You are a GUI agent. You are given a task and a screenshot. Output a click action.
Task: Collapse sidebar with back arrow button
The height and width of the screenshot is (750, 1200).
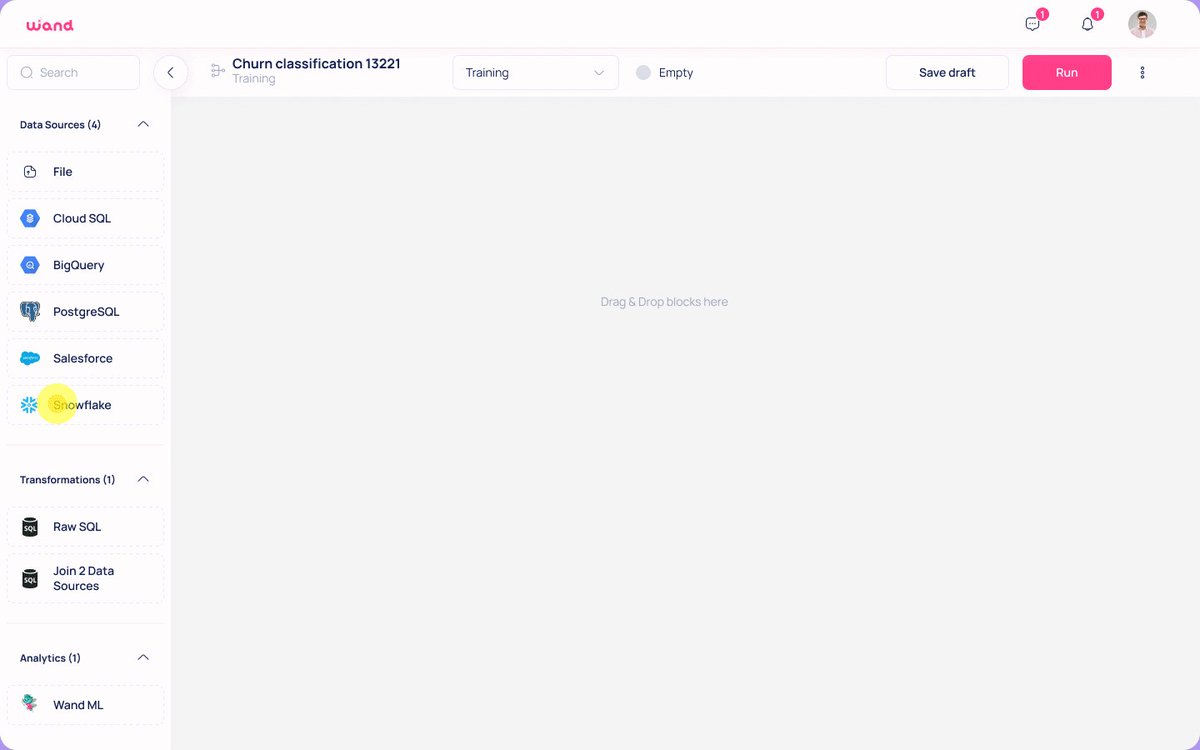[170, 73]
